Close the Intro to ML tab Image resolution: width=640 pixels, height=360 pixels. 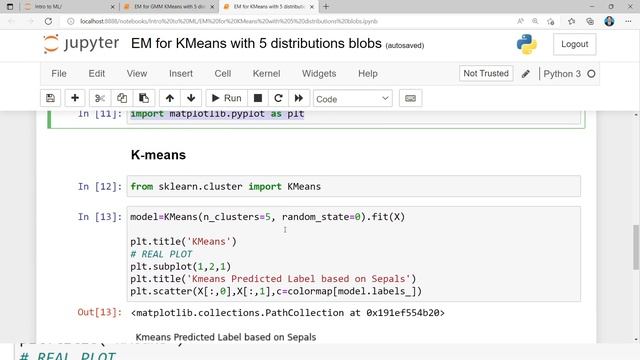(x=113, y=7)
